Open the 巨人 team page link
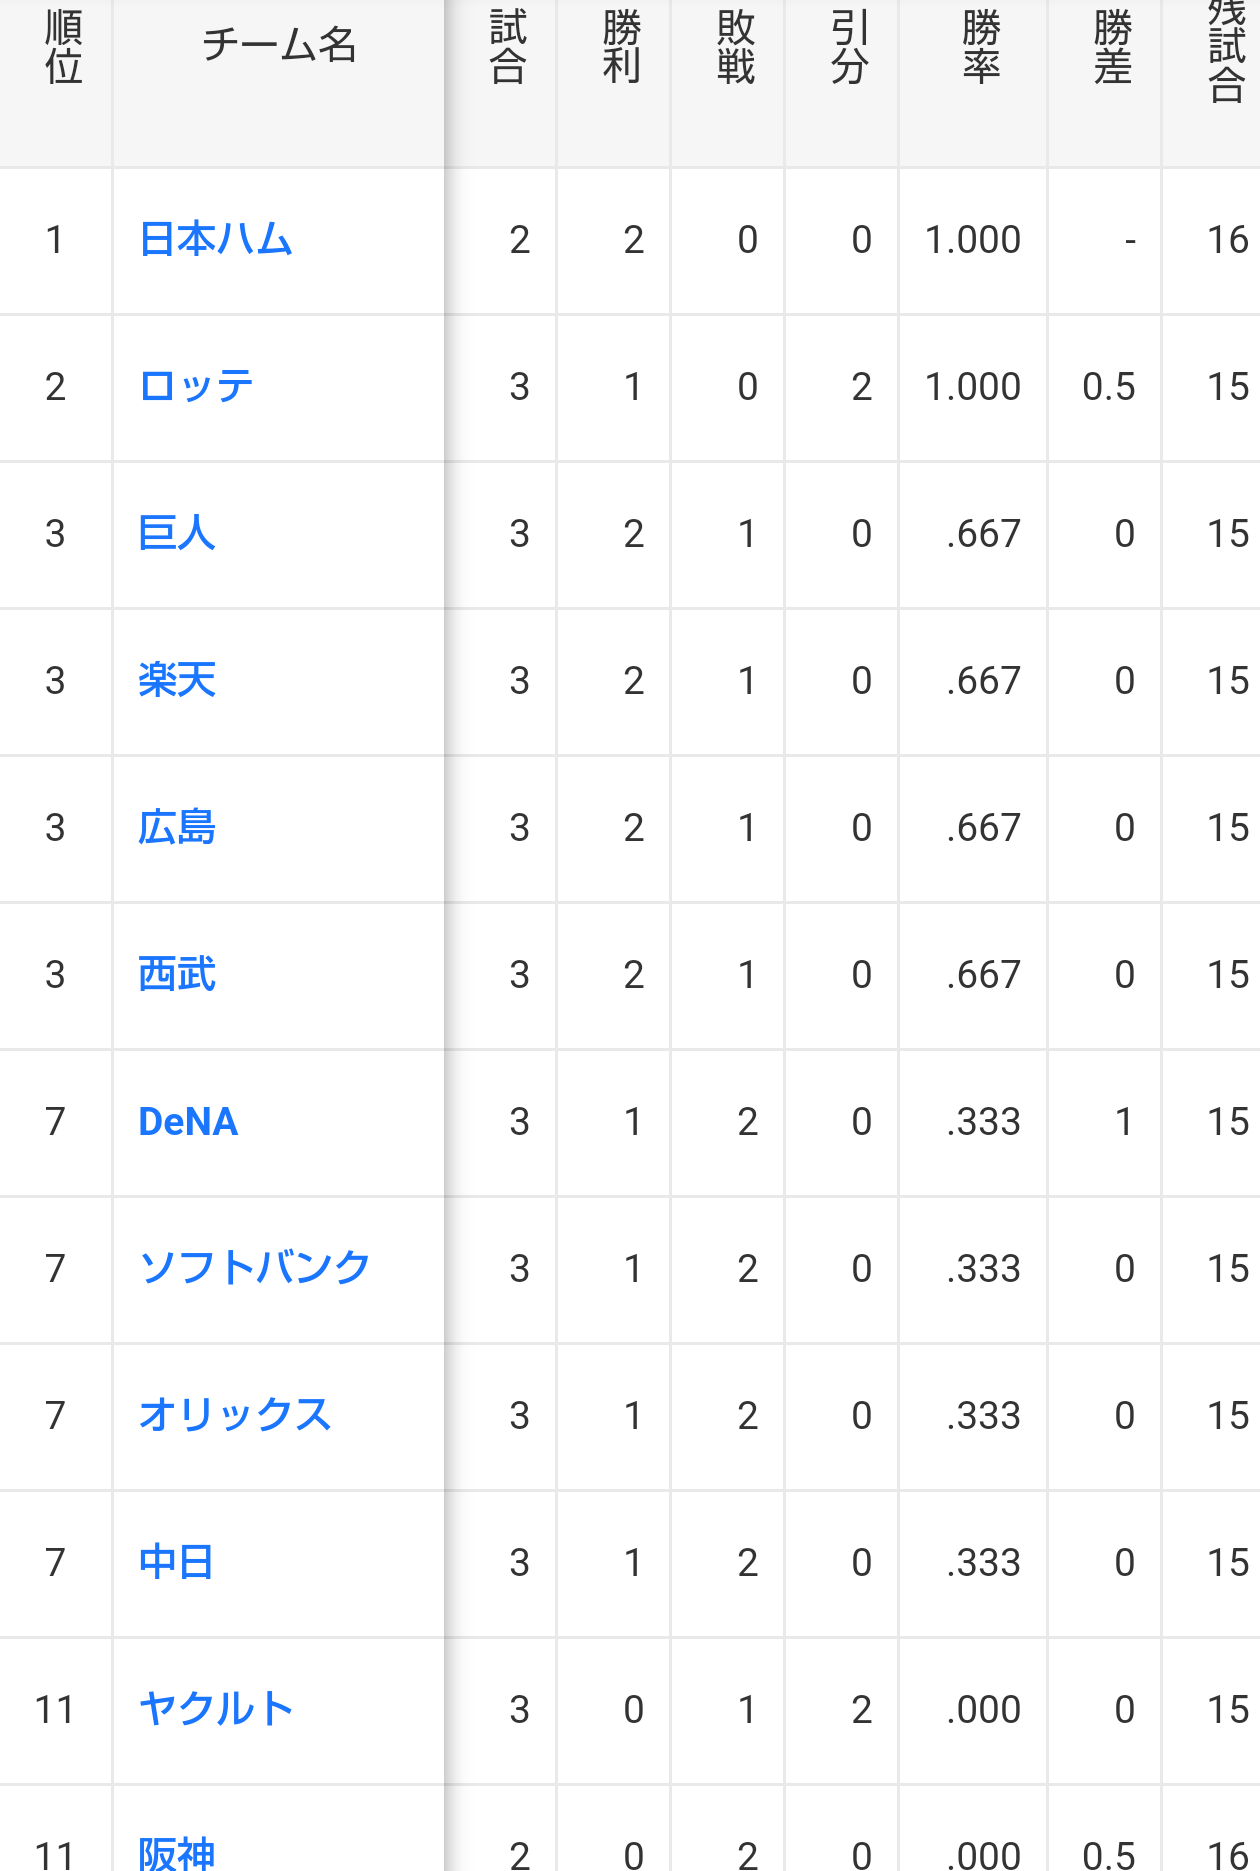 tap(177, 534)
